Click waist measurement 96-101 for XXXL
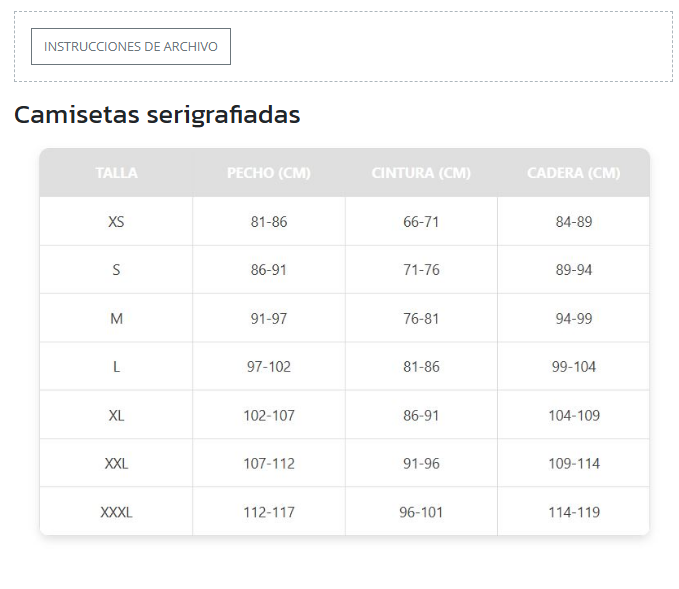Image resolution: width=679 pixels, height=589 pixels. (x=421, y=512)
